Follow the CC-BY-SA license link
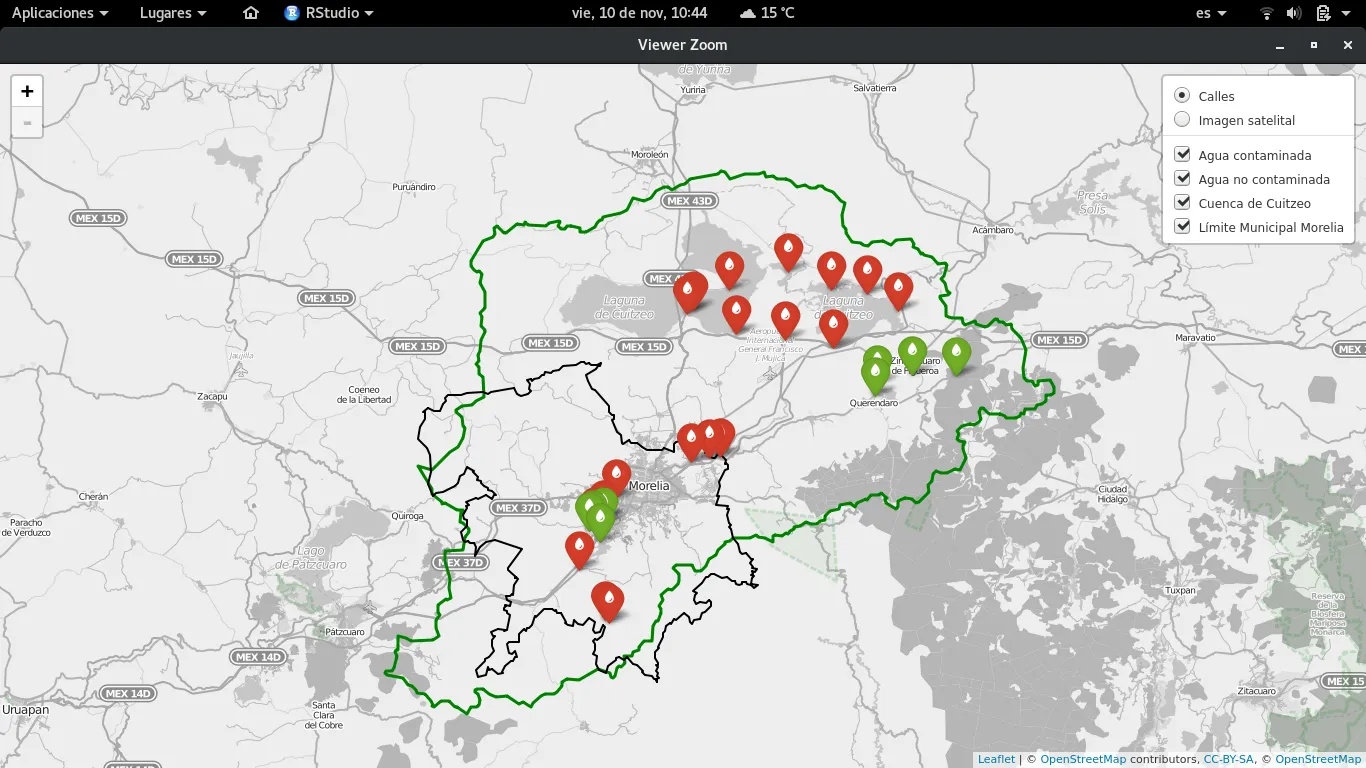Image resolution: width=1366 pixels, height=768 pixels. point(1228,759)
